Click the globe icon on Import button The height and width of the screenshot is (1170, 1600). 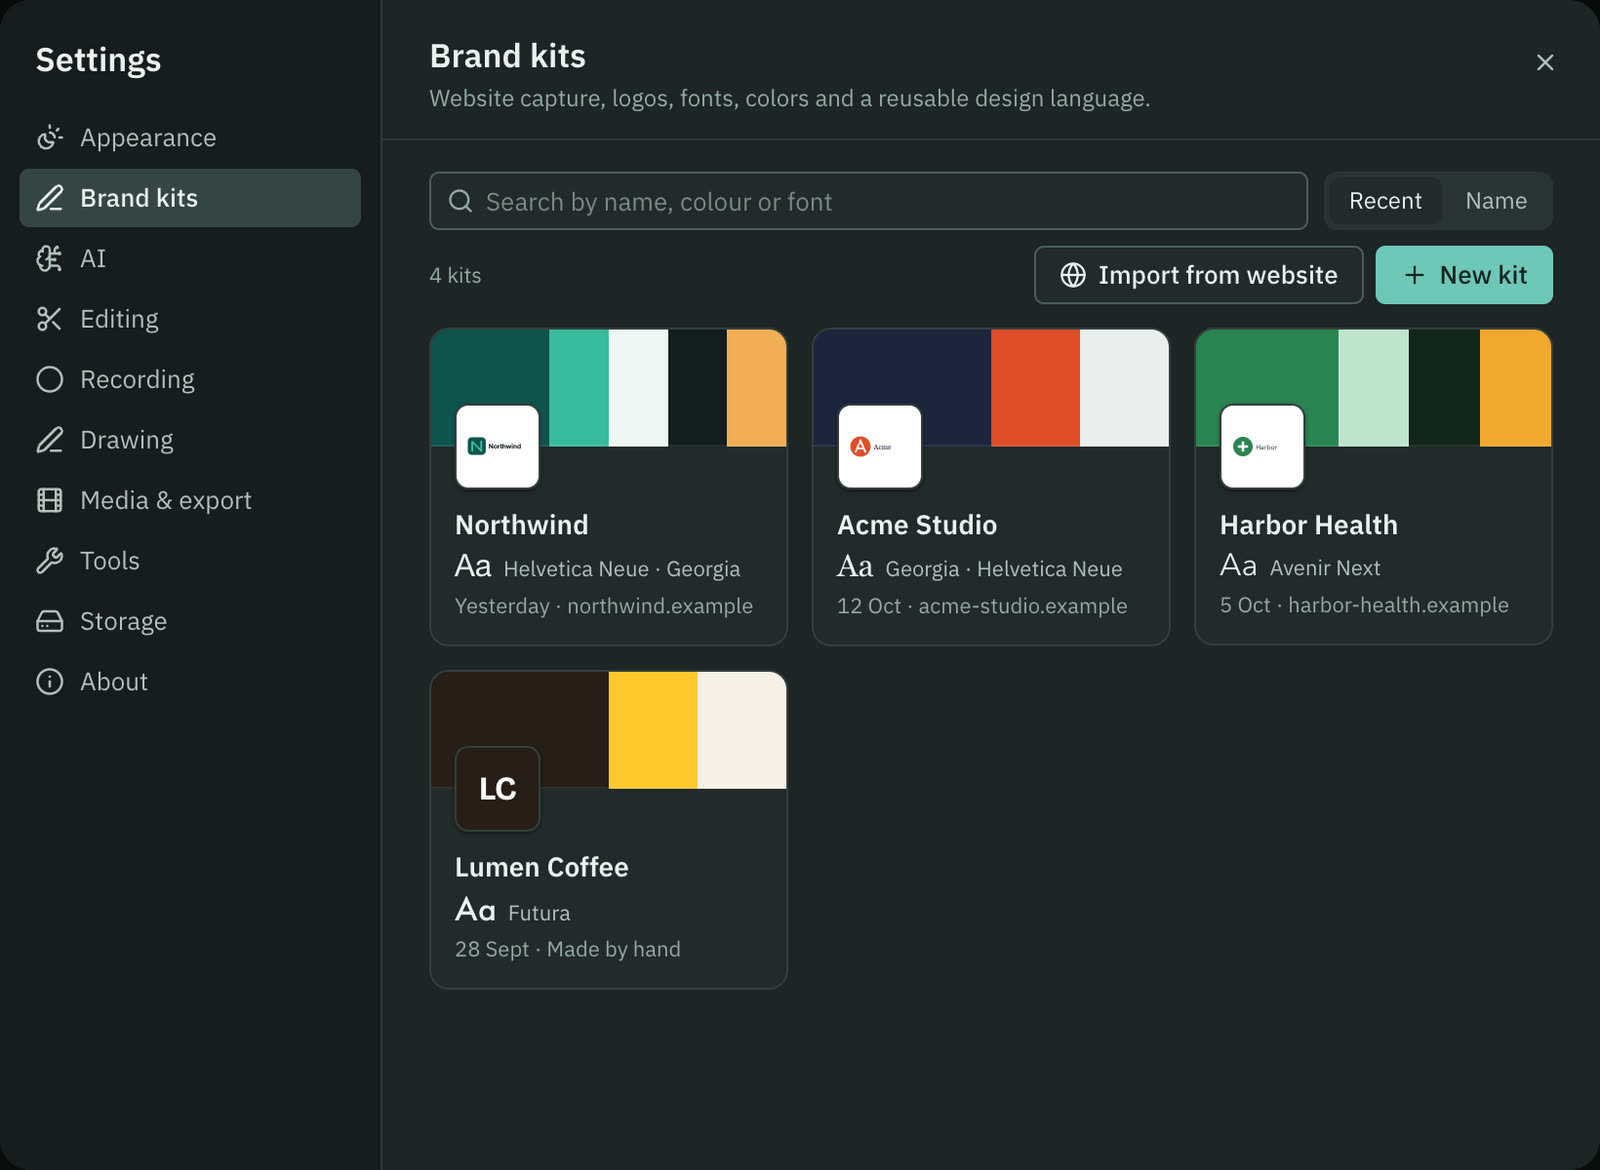[x=1073, y=275]
